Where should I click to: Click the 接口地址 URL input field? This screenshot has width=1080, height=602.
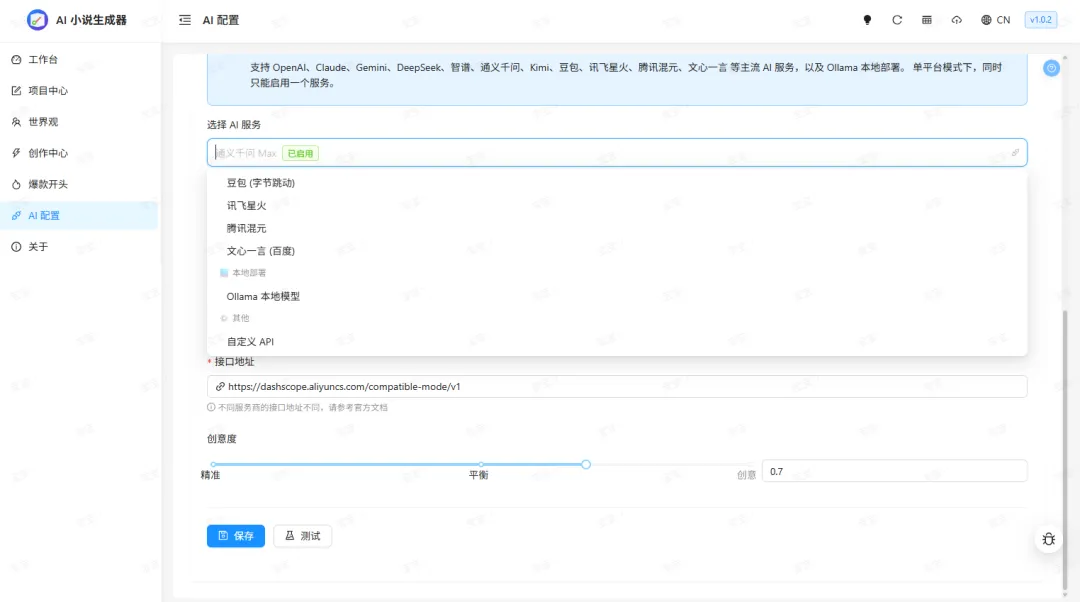(616, 386)
